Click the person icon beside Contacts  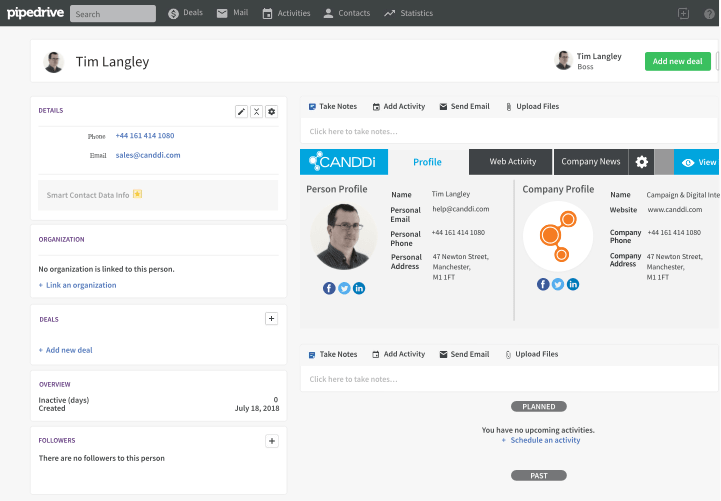tap(328, 13)
